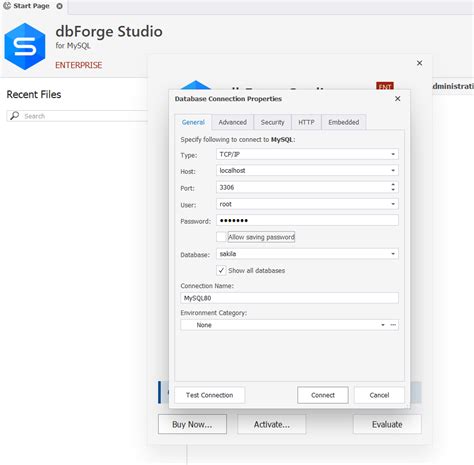Switch to the Advanced tab

coord(233,122)
